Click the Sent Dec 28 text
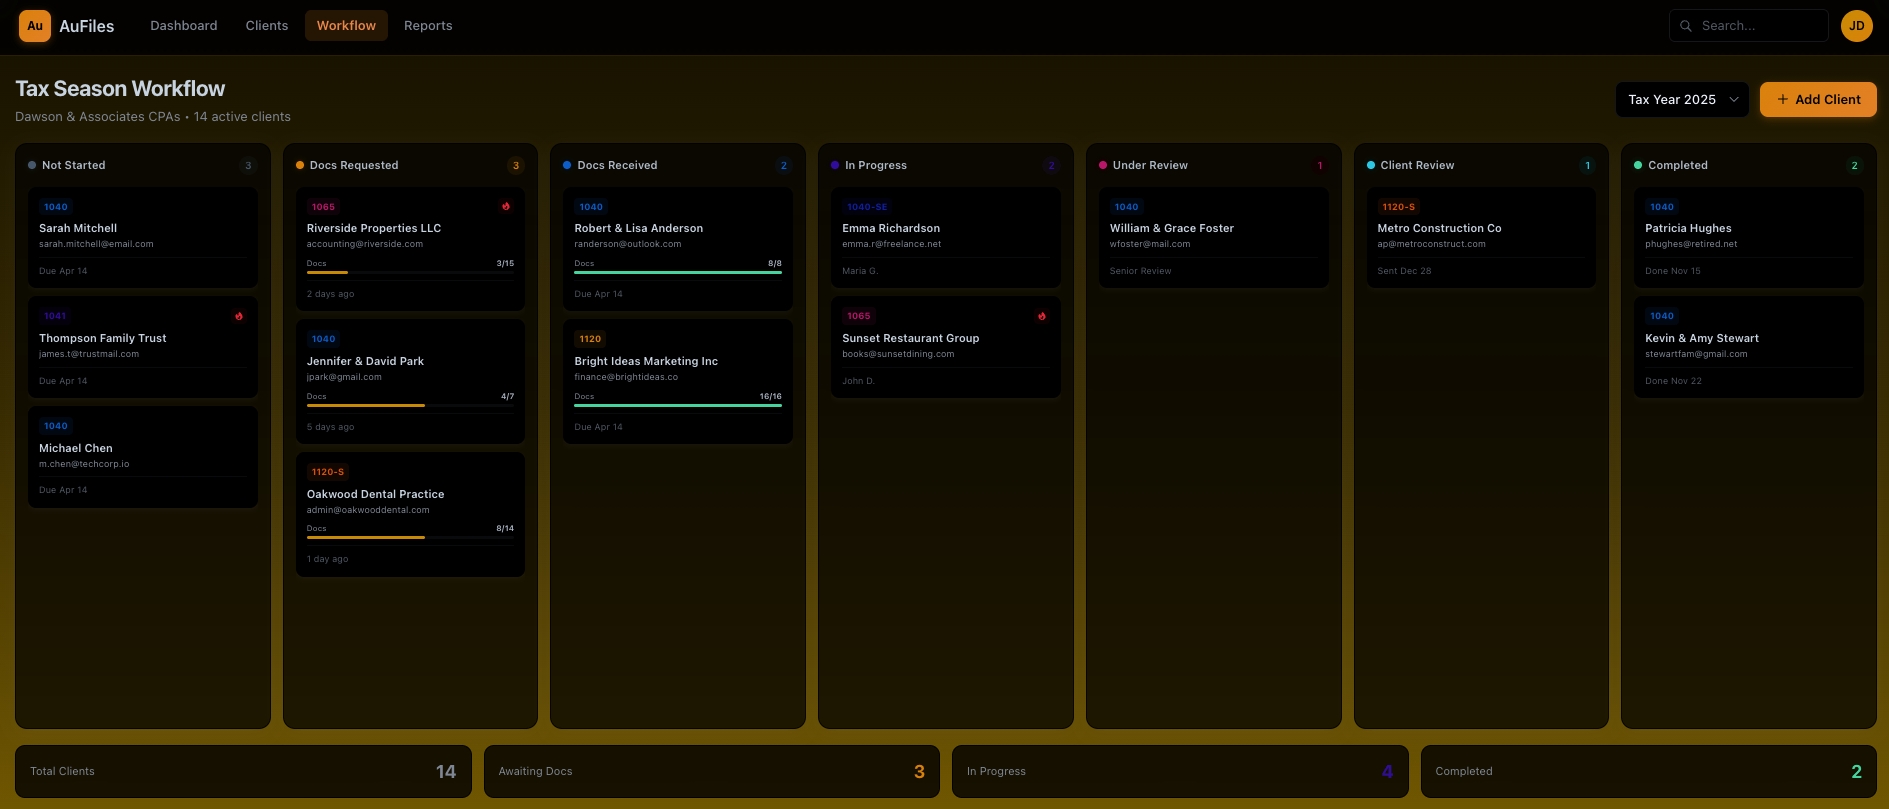This screenshot has width=1889, height=809. (x=1404, y=271)
